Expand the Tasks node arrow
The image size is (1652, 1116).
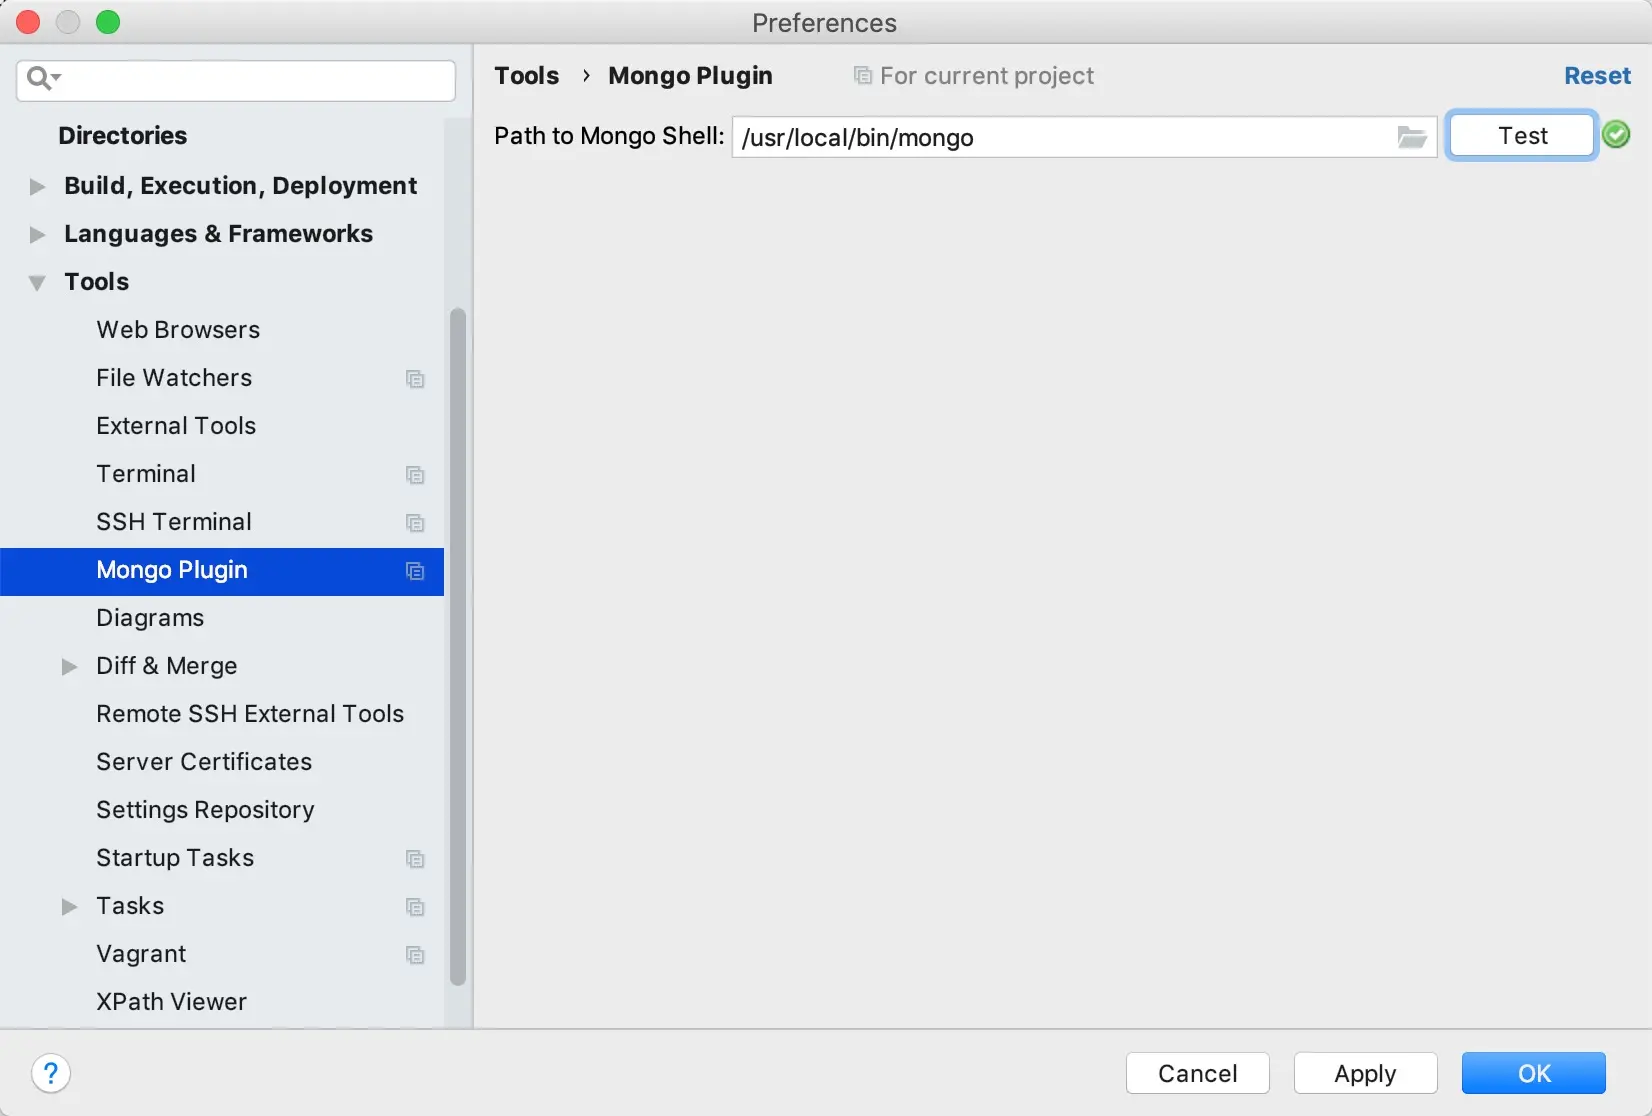[69, 907]
